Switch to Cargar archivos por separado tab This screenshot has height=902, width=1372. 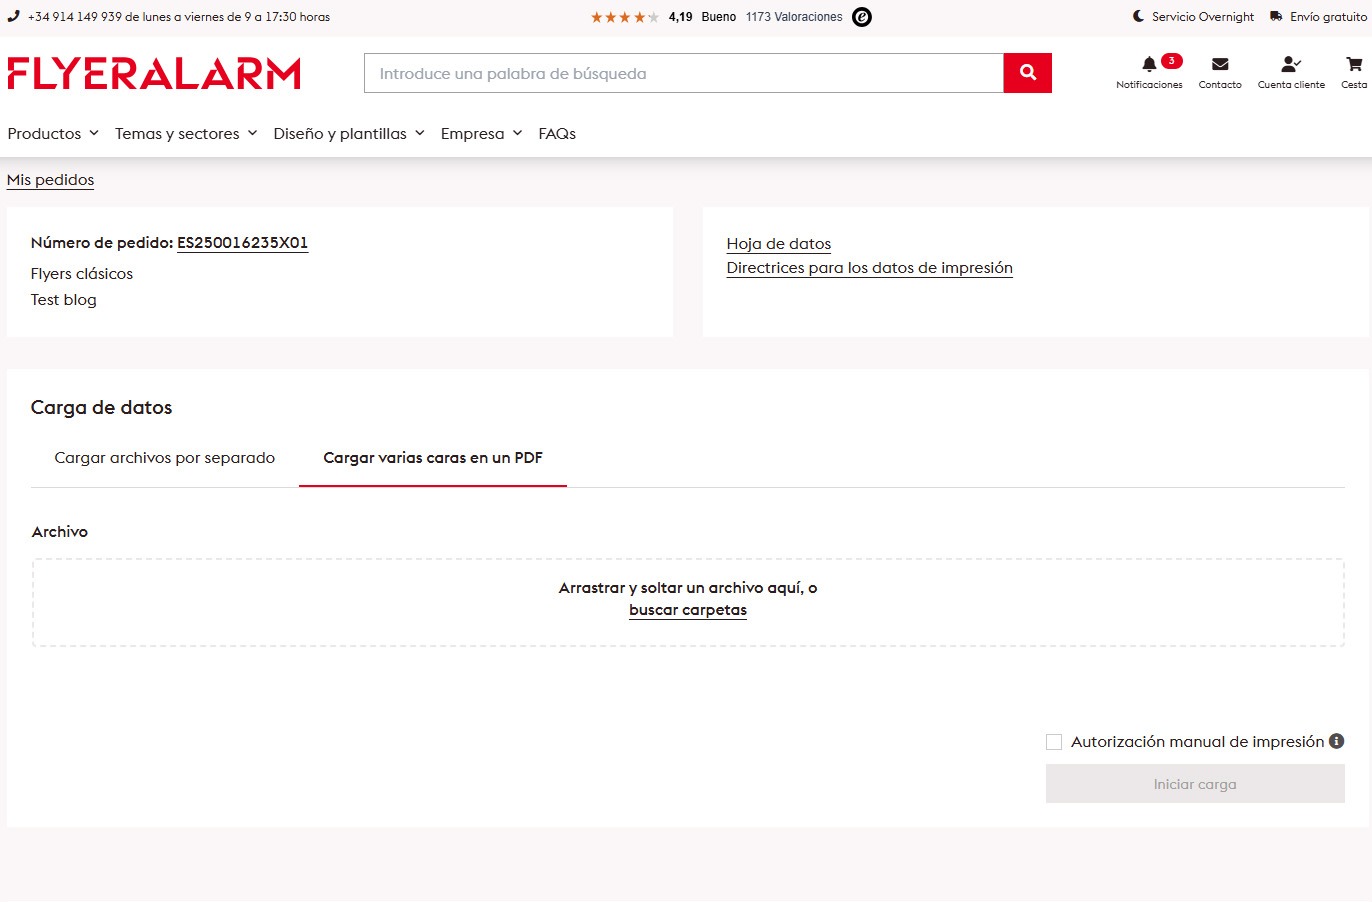click(x=165, y=458)
